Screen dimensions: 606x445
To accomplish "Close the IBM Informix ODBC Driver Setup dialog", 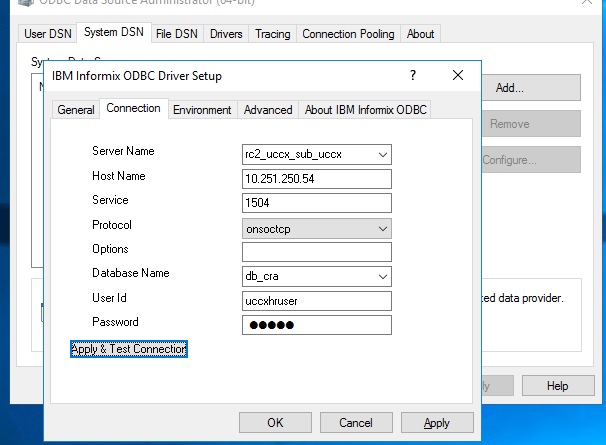I will 458,76.
